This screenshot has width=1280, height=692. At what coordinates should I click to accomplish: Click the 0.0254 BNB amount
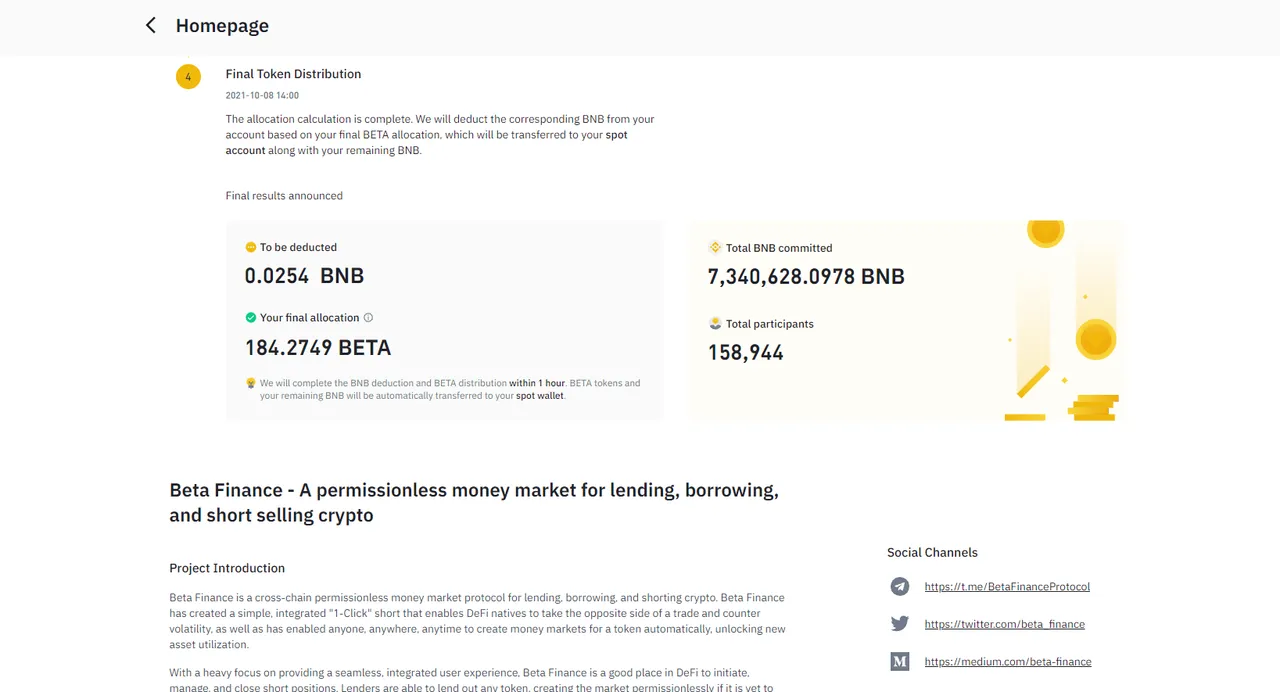pos(304,276)
